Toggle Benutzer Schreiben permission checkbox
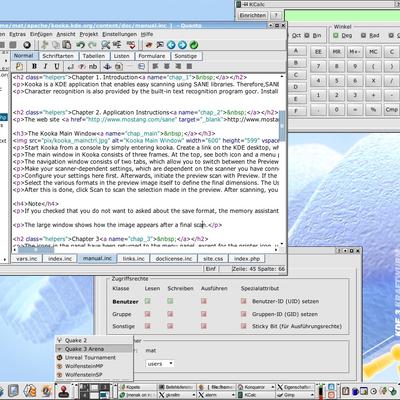400x400 pixels. (x=170, y=301)
